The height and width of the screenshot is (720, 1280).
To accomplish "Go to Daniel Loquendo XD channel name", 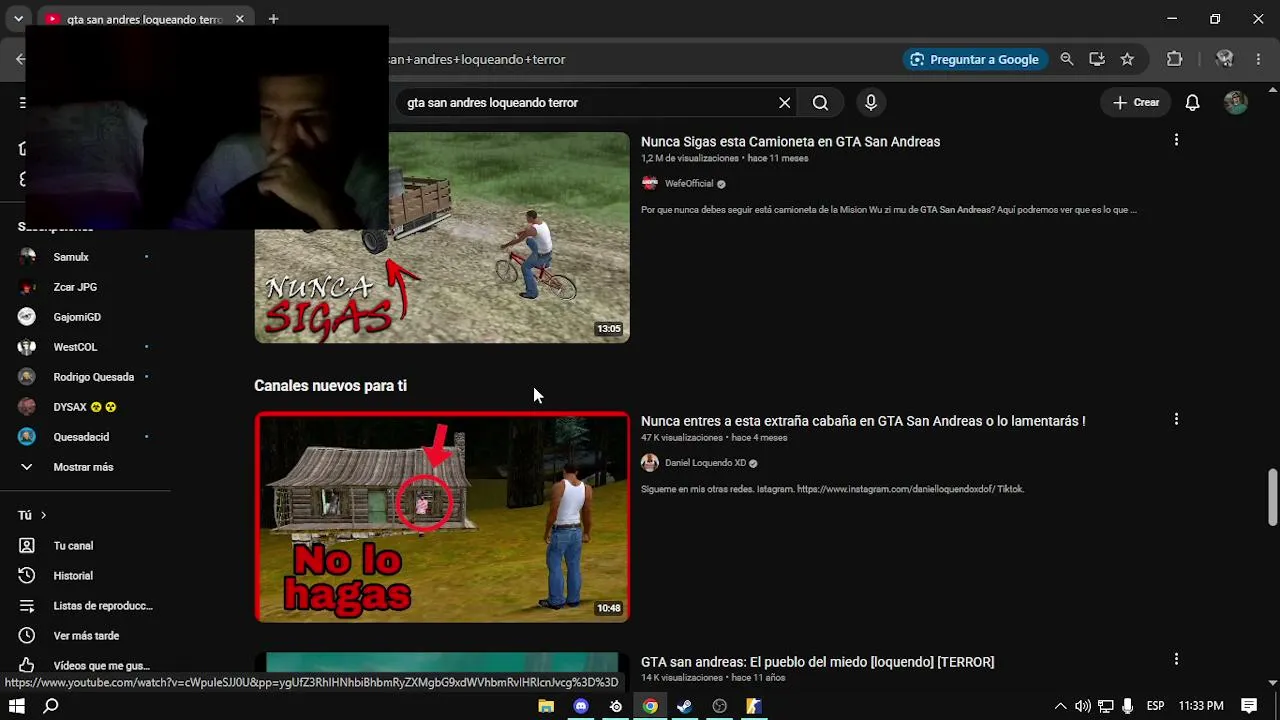I will pyautogui.click(x=705, y=464).
